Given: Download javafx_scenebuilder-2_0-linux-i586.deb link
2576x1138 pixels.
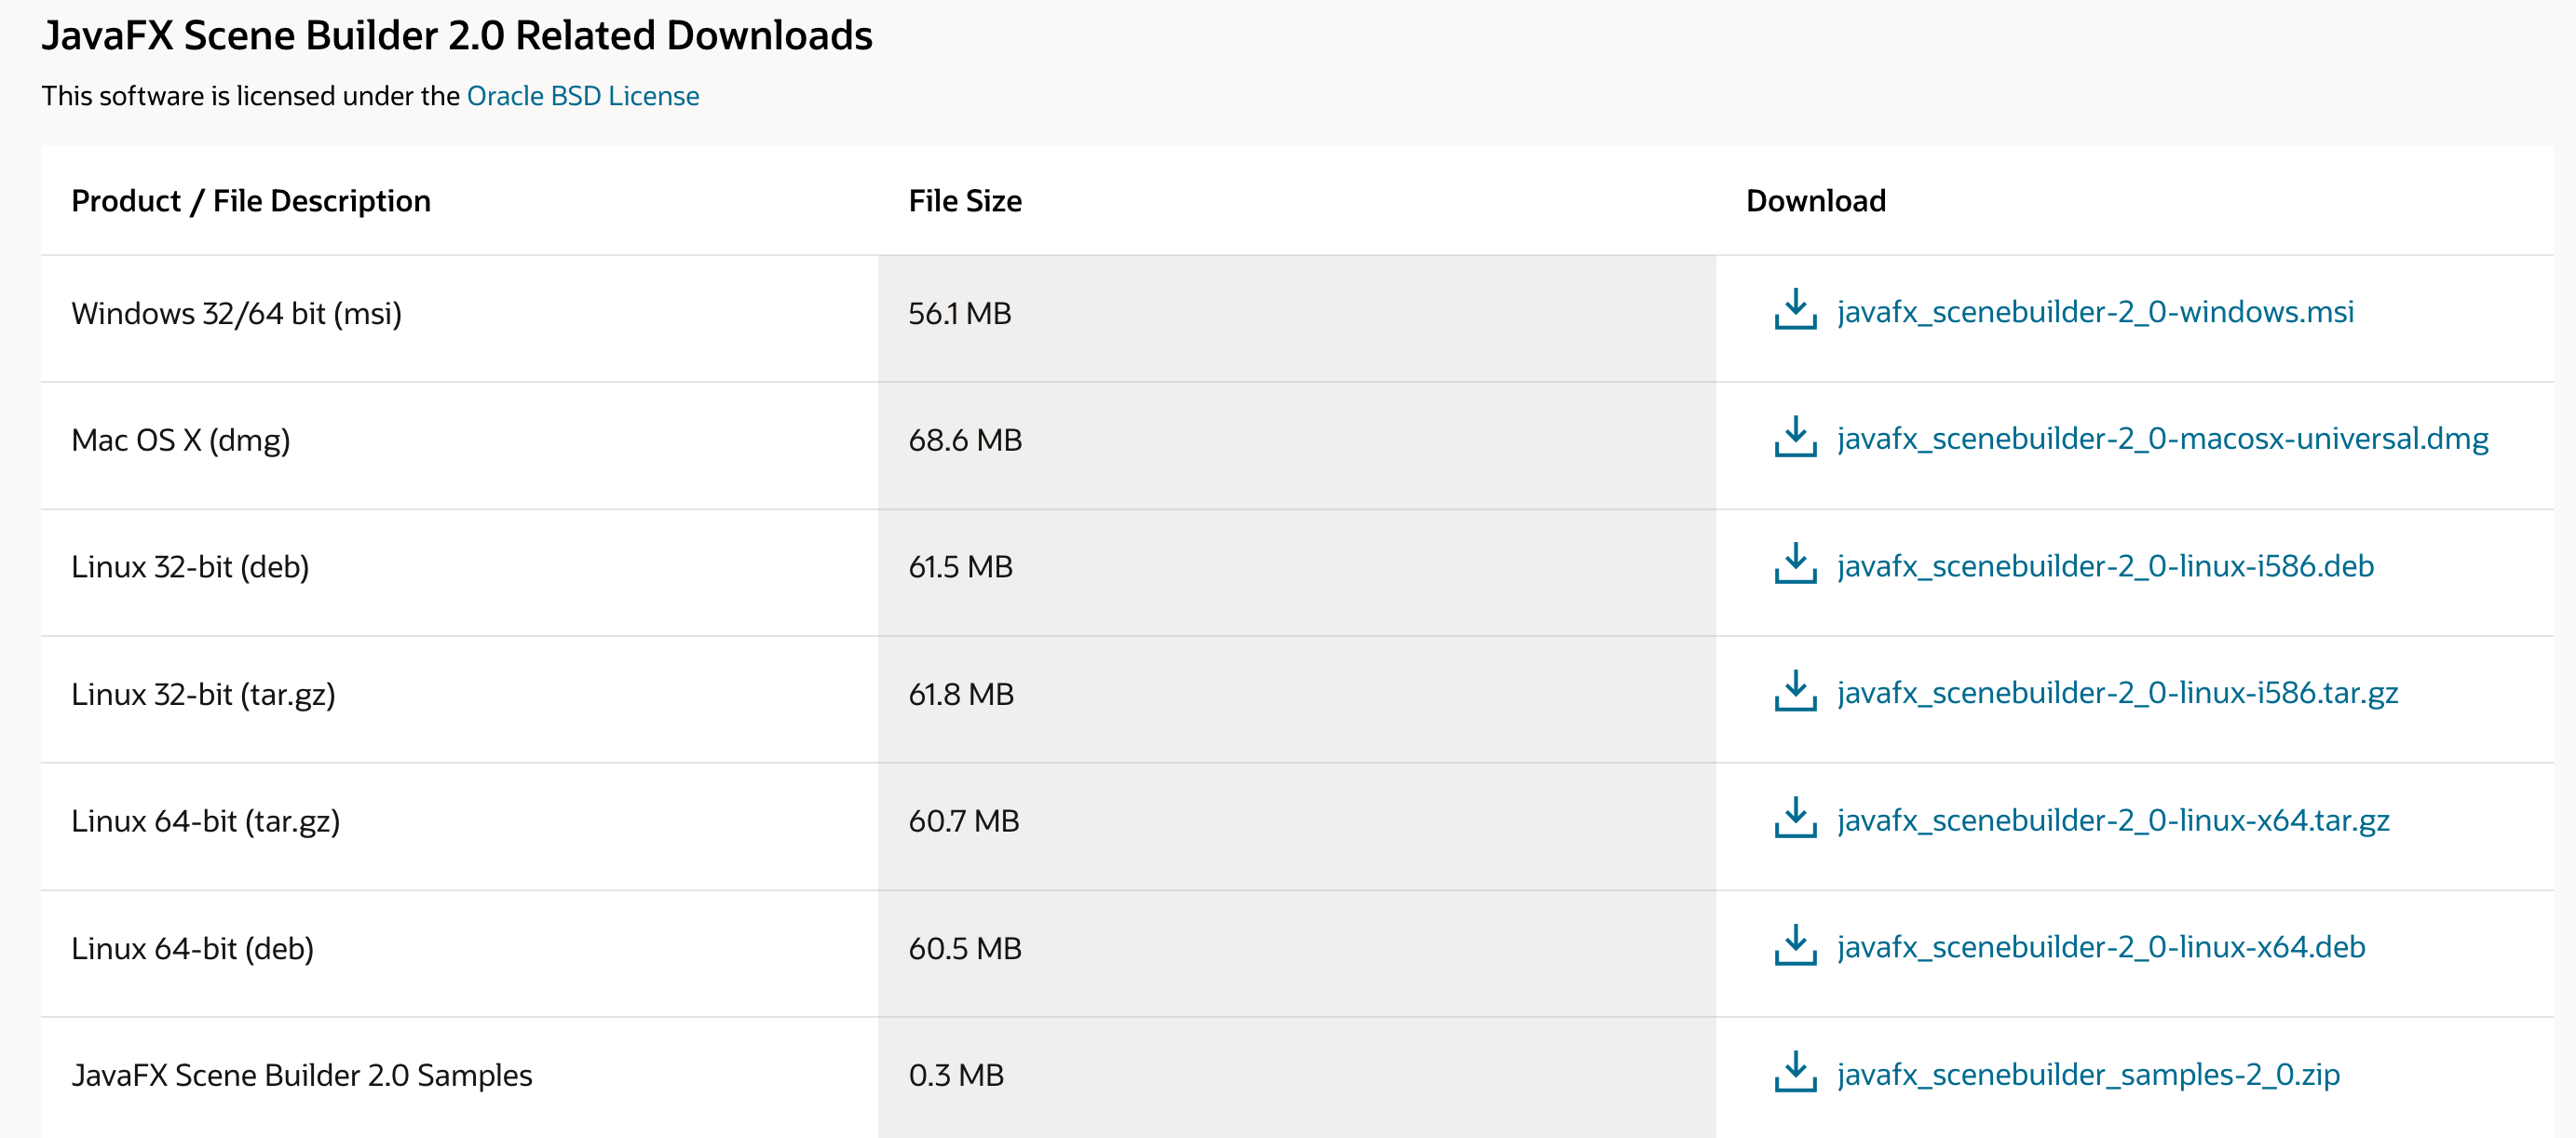Looking at the screenshot, I should tap(2105, 566).
